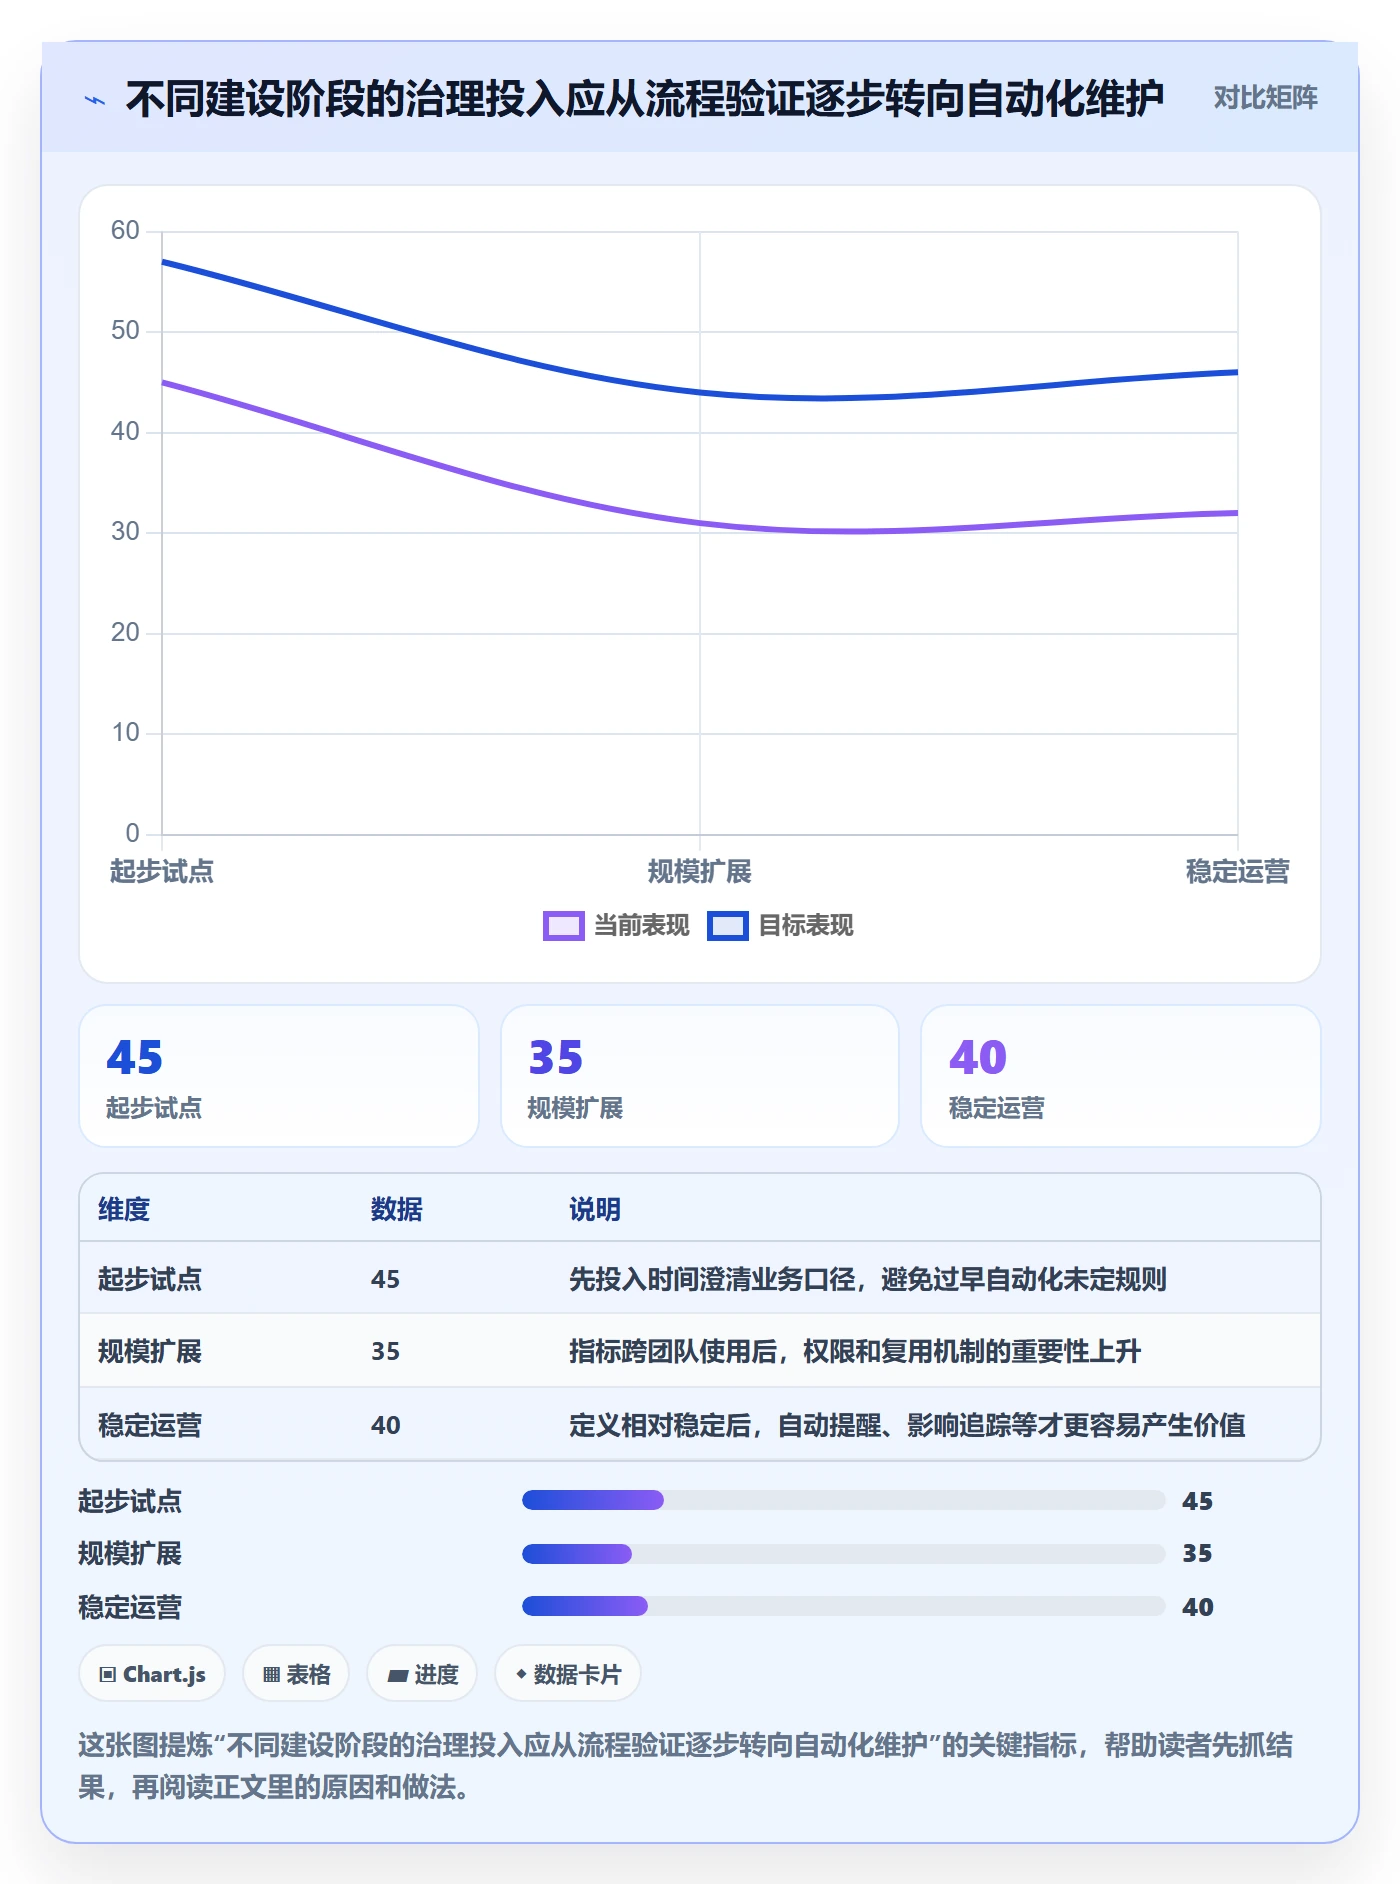Click the 对比矩阵 label in header
The height and width of the screenshot is (1884, 1400).
1265,98
